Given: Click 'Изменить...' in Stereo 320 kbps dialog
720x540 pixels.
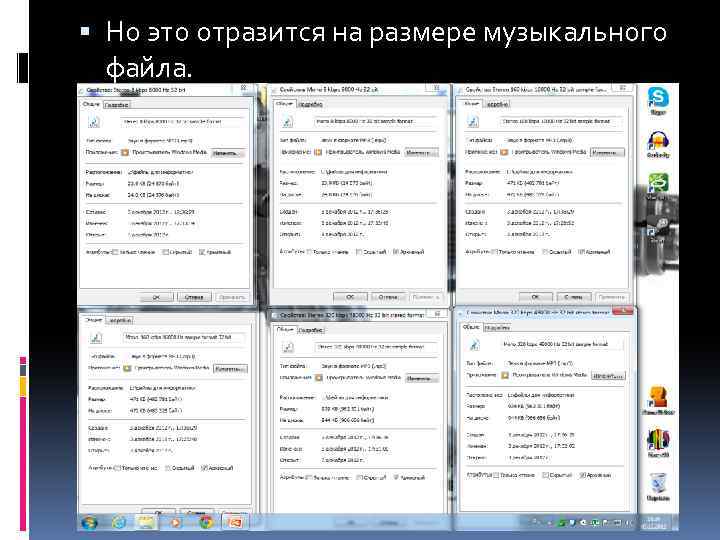Looking at the screenshot, I should [x=422, y=379].
